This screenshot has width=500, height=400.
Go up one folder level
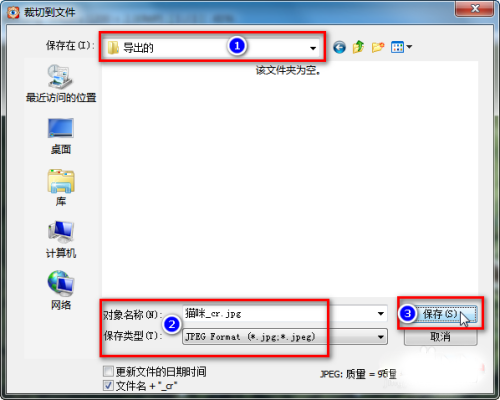[x=358, y=47]
